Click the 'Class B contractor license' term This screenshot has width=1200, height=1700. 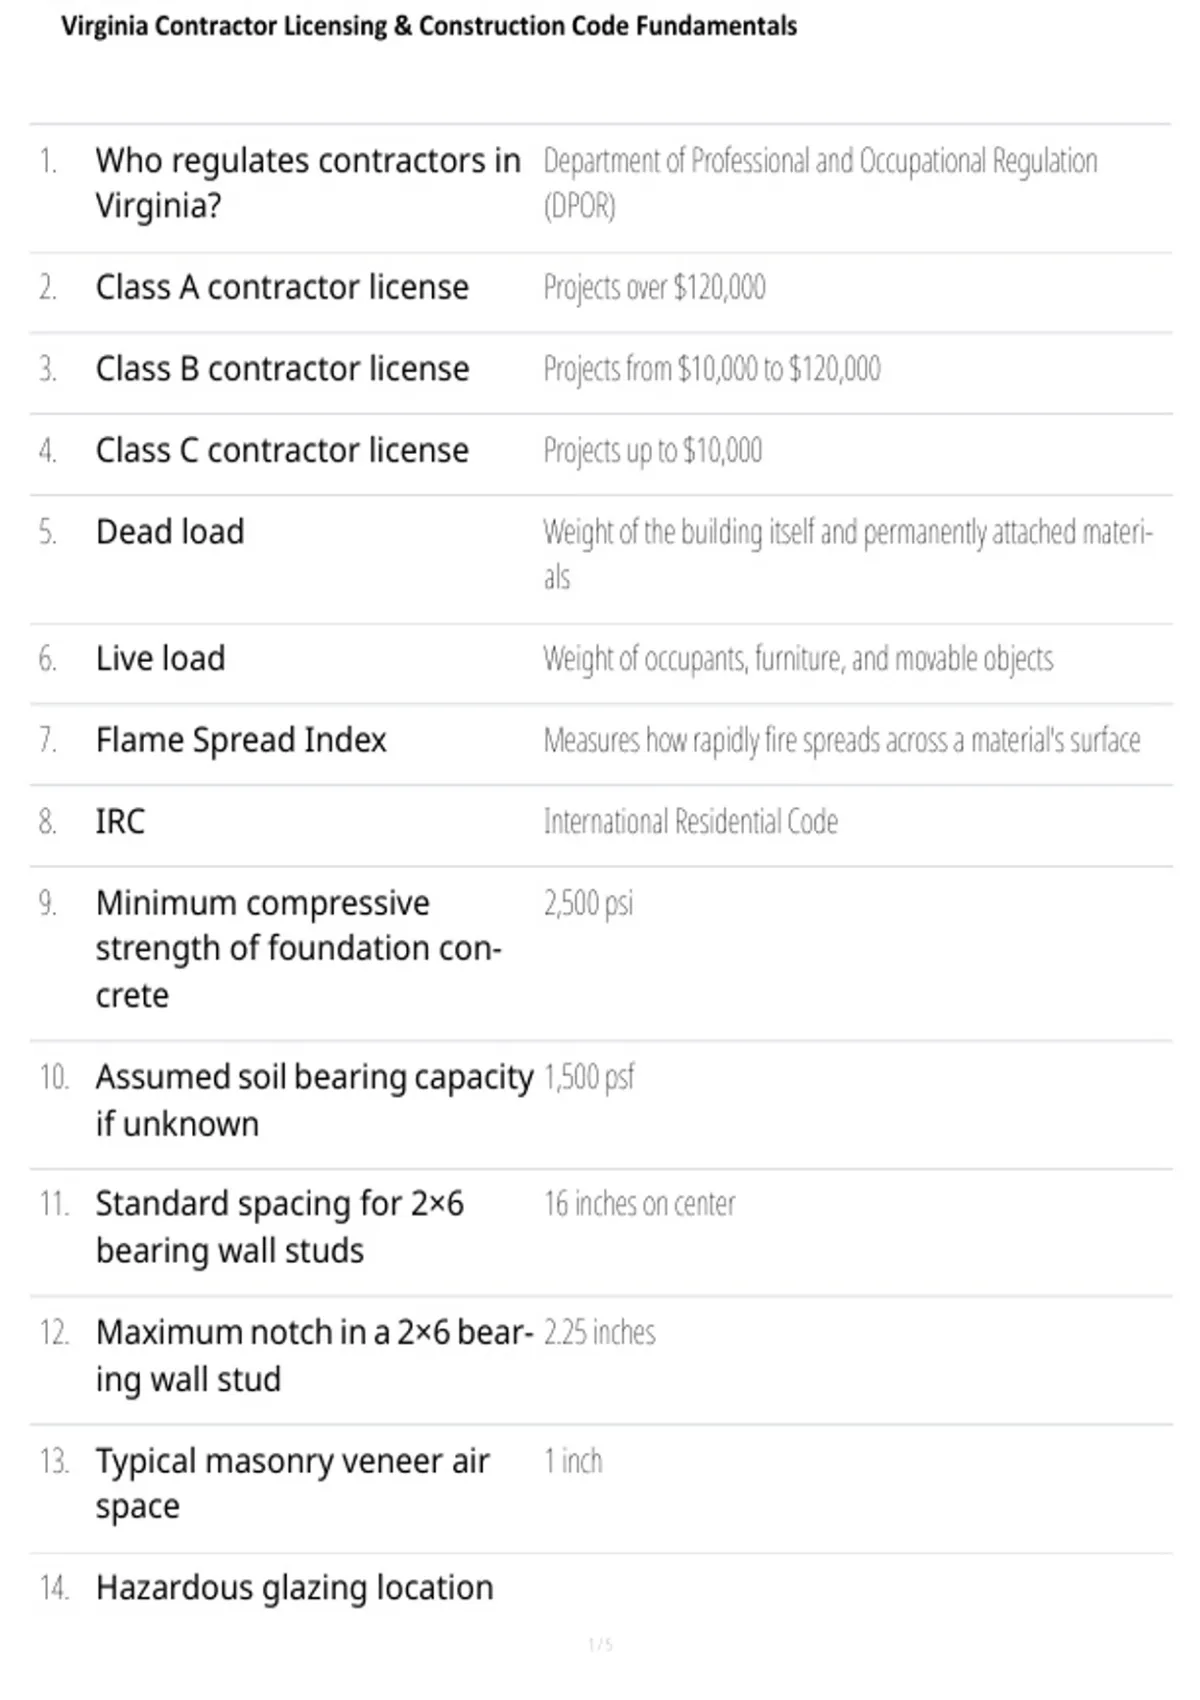tap(282, 369)
